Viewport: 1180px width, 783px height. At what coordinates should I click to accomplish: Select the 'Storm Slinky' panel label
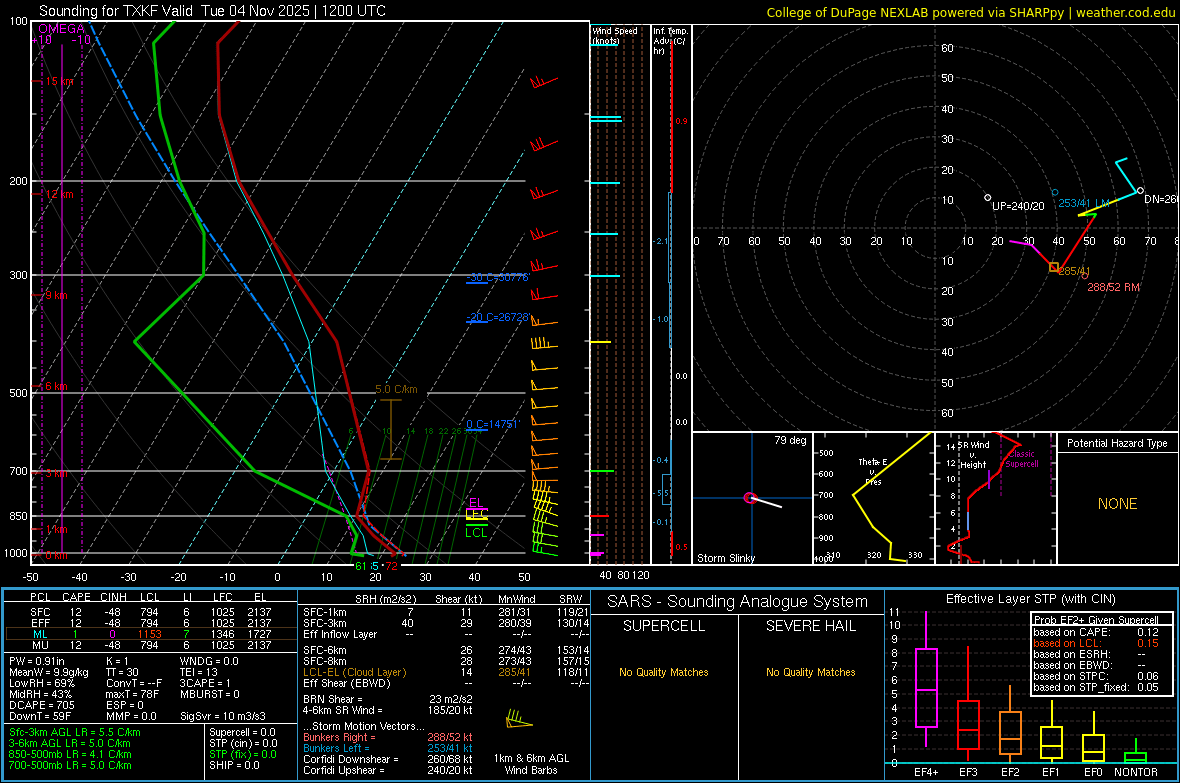tap(725, 558)
